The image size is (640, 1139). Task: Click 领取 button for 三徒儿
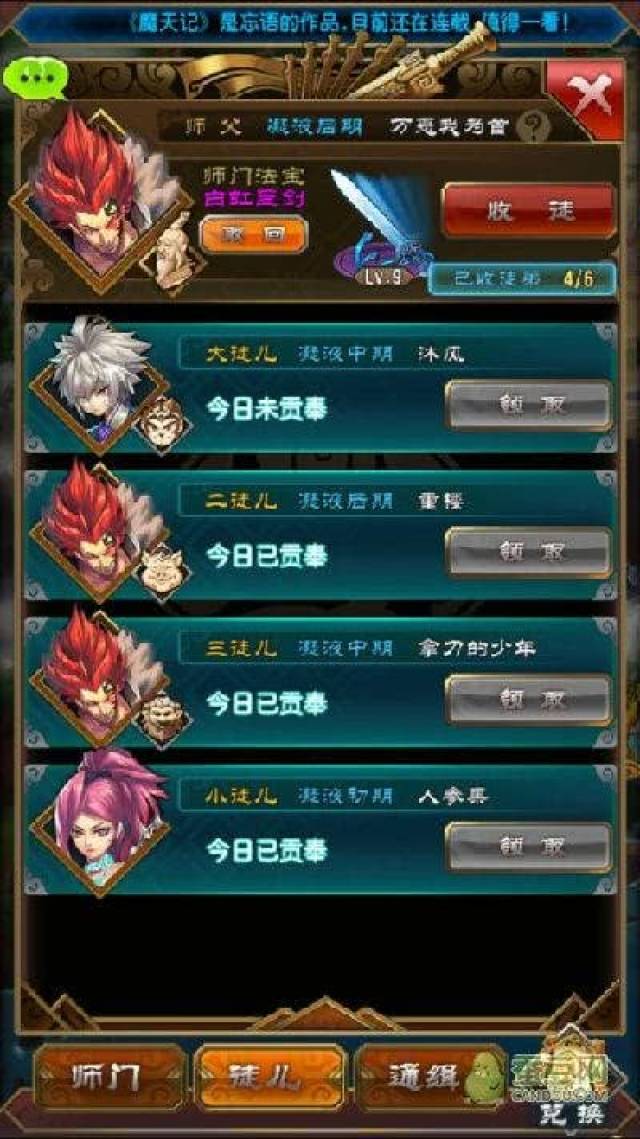tap(527, 700)
